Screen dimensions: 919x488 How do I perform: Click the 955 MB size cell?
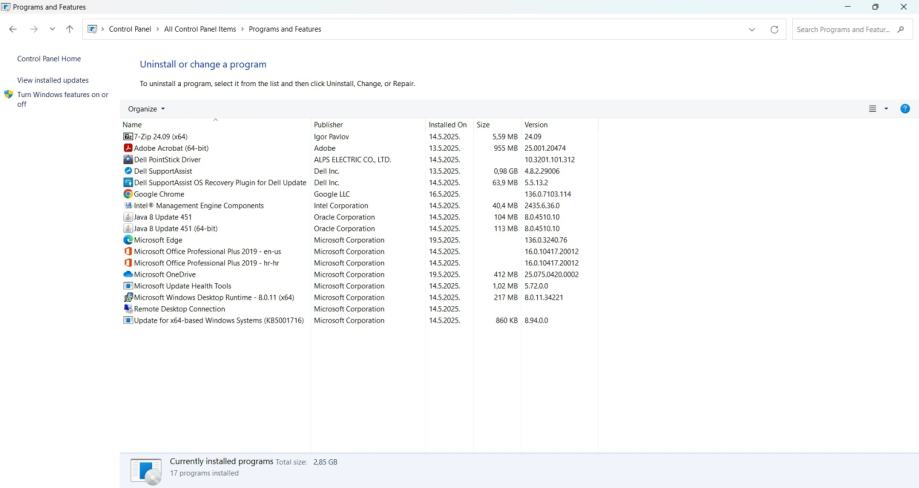pos(505,148)
